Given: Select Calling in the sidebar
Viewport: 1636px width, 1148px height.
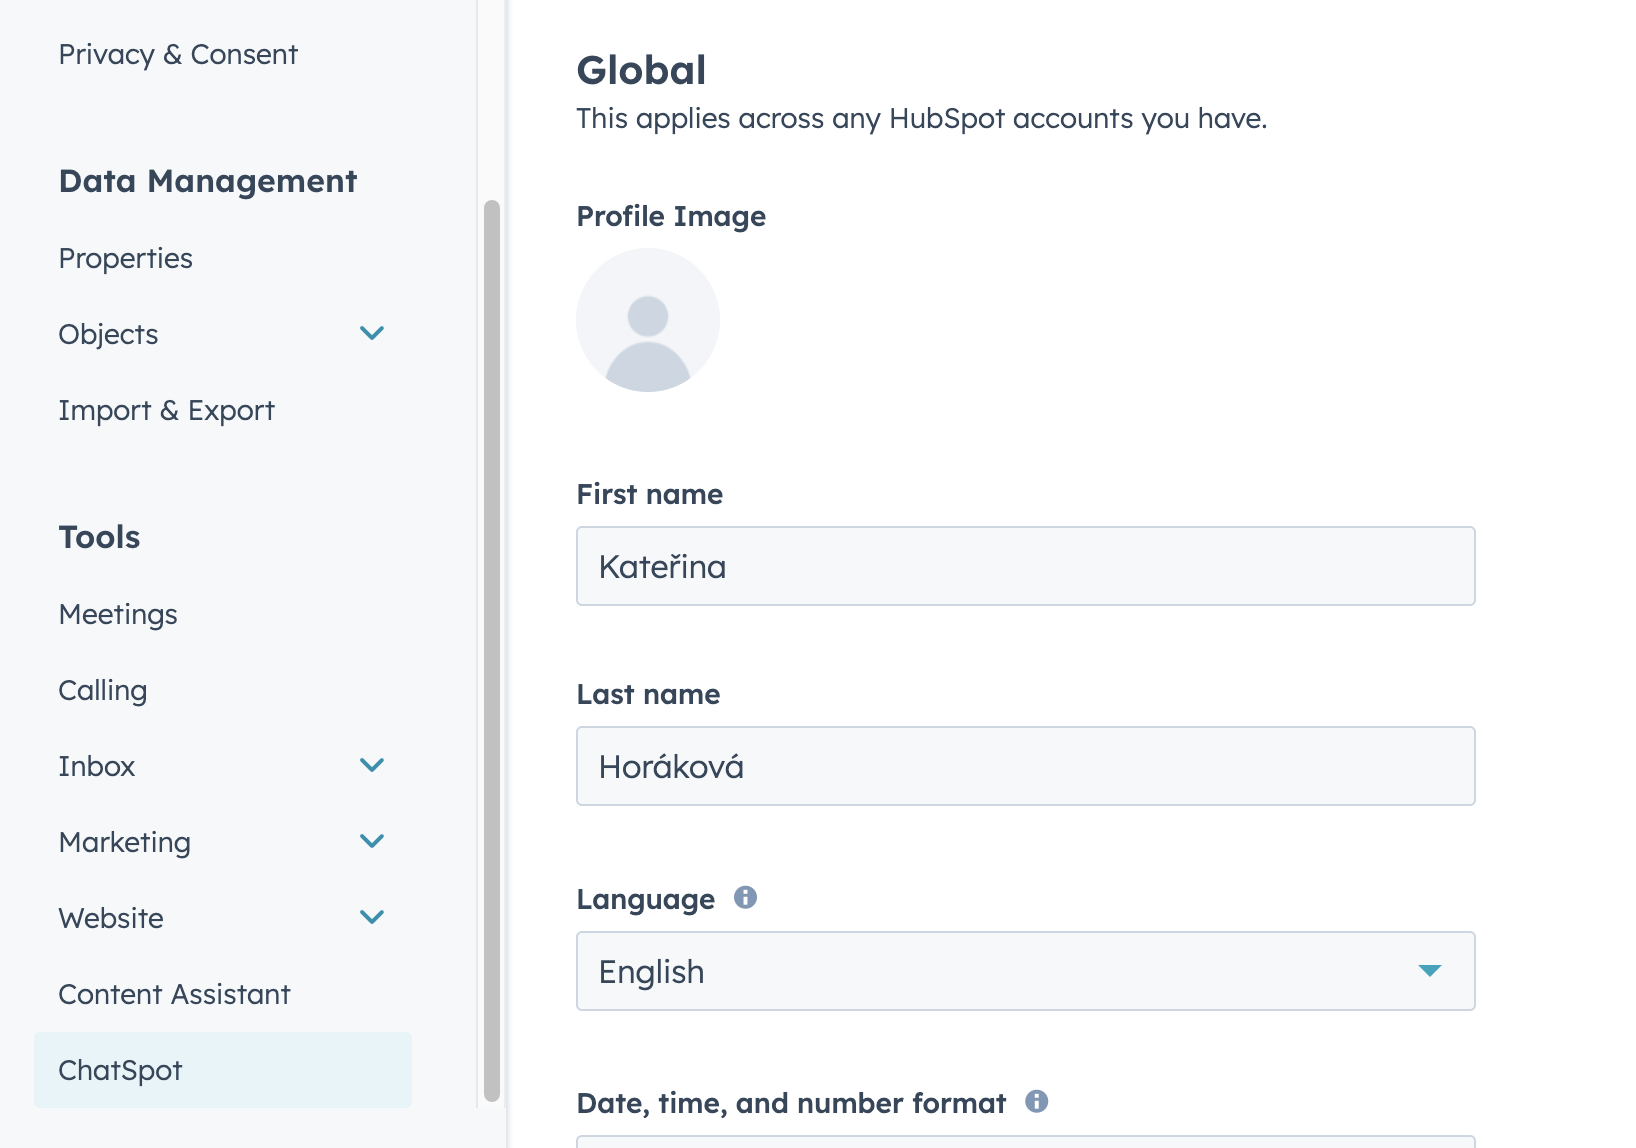Looking at the screenshot, I should 102,690.
